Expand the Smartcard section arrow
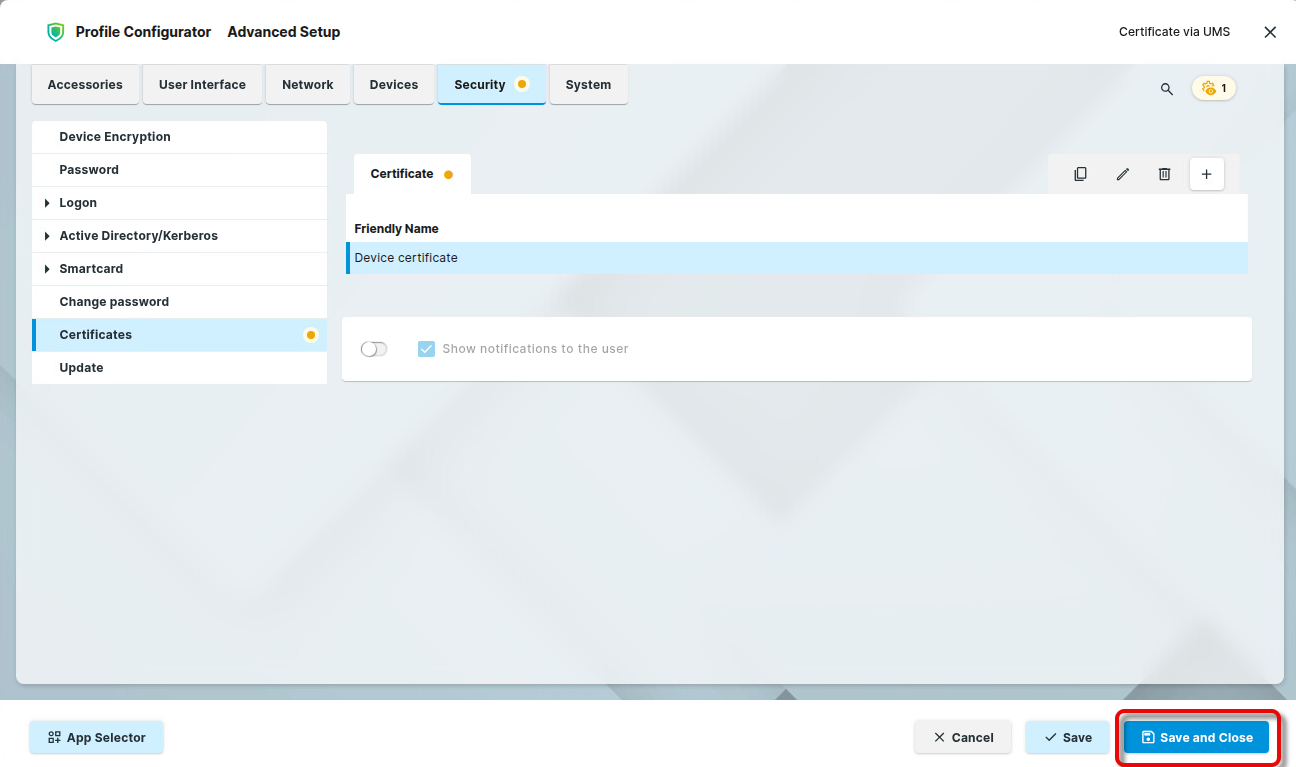 click(47, 269)
